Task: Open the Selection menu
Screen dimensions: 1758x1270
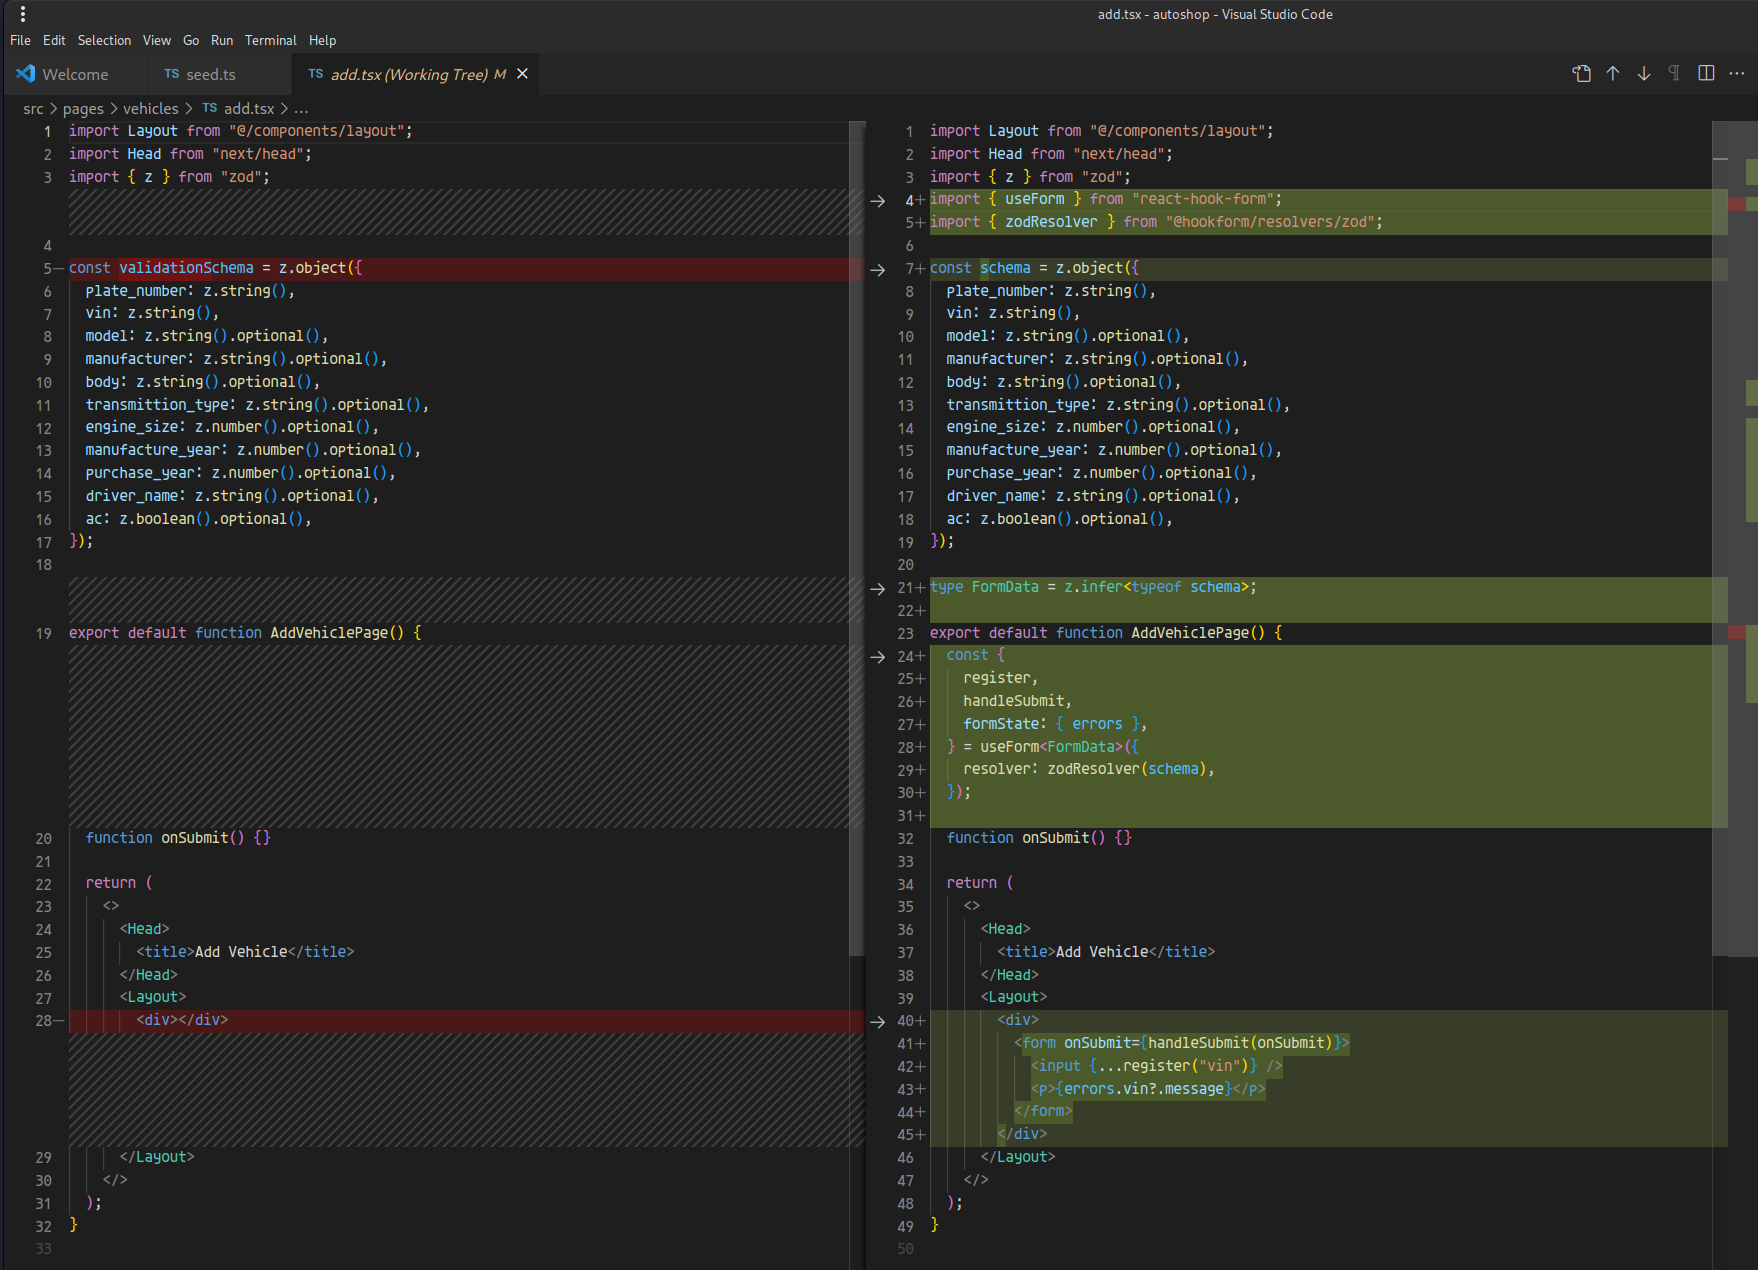Action: click(104, 40)
